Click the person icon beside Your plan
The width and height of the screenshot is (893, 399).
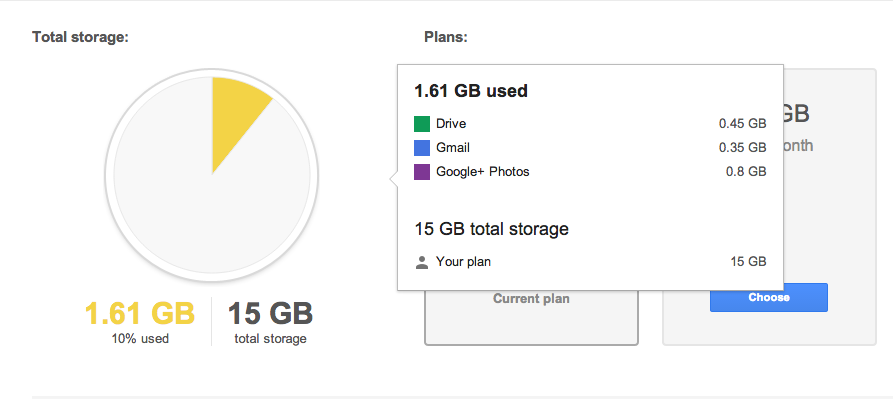tap(421, 262)
